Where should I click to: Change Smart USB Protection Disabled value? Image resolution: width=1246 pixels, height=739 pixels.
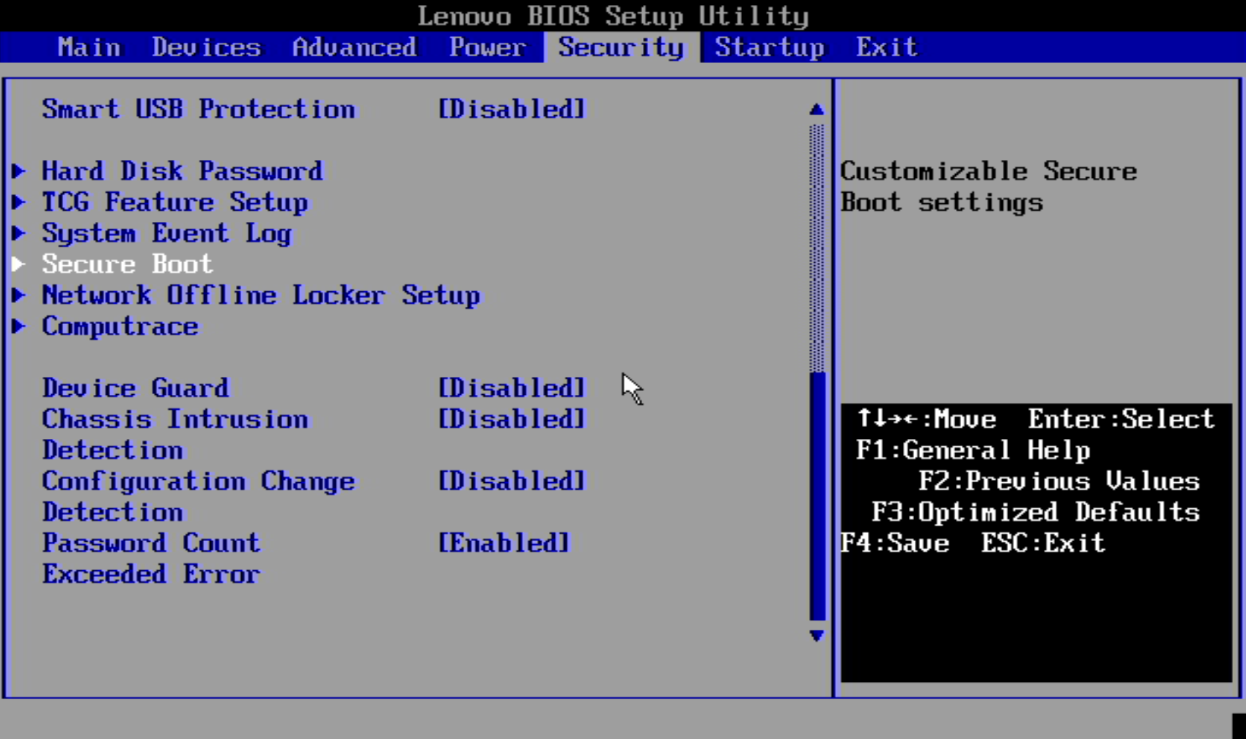pyautogui.click(x=512, y=109)
